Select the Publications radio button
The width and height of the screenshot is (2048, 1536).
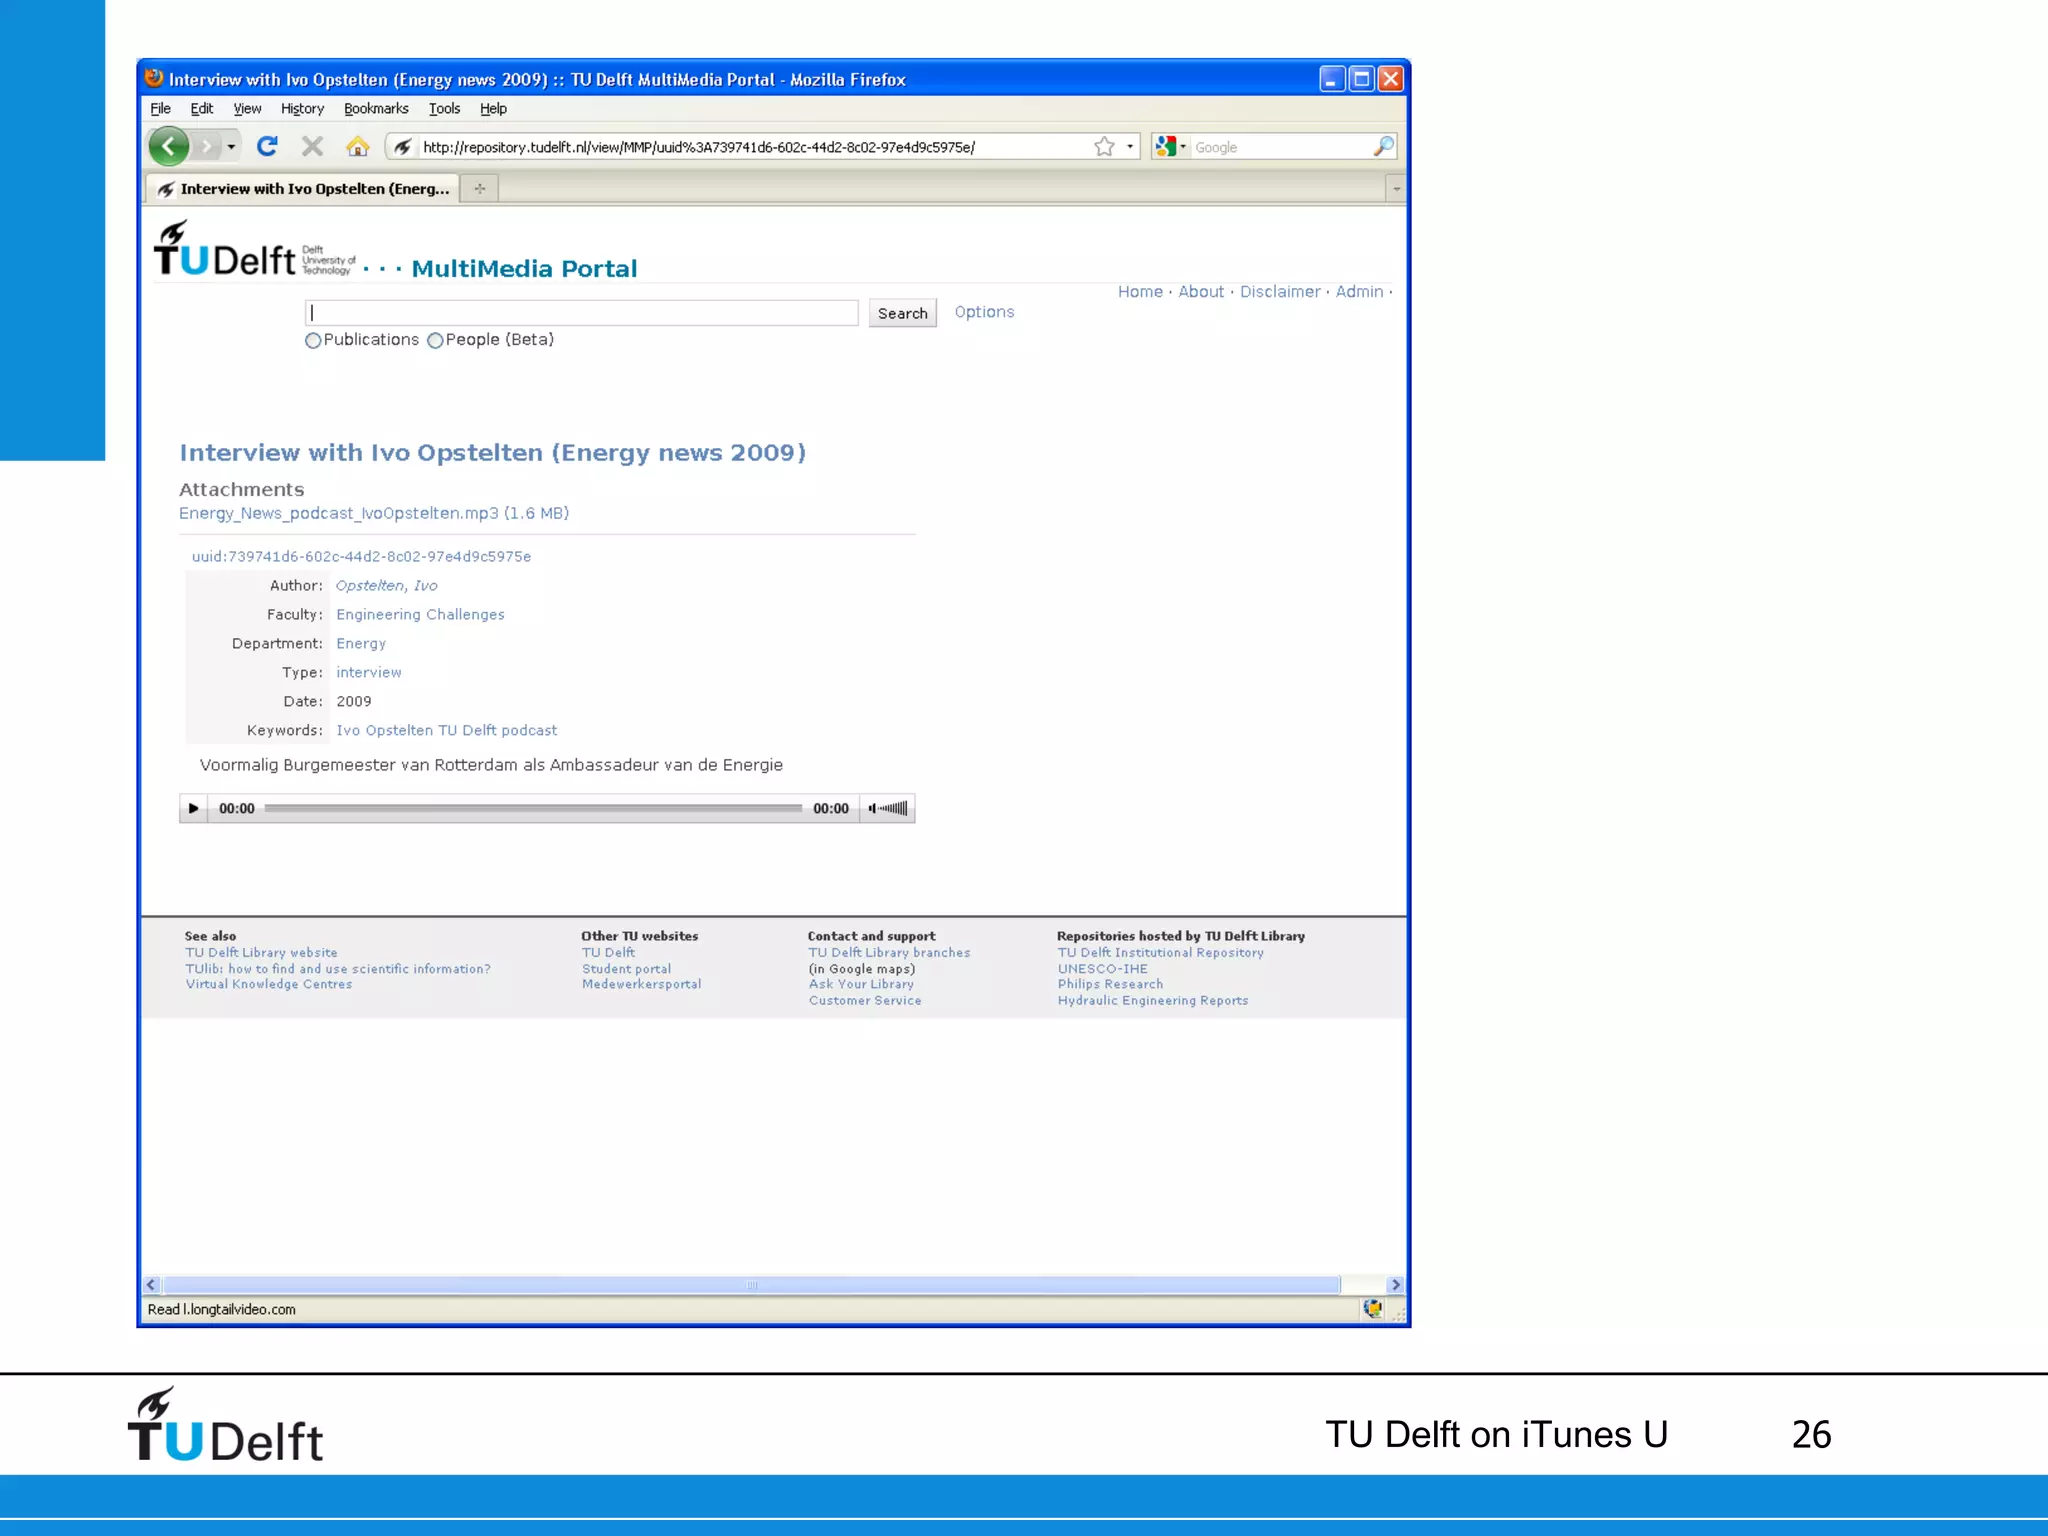[x=313, y=340]
